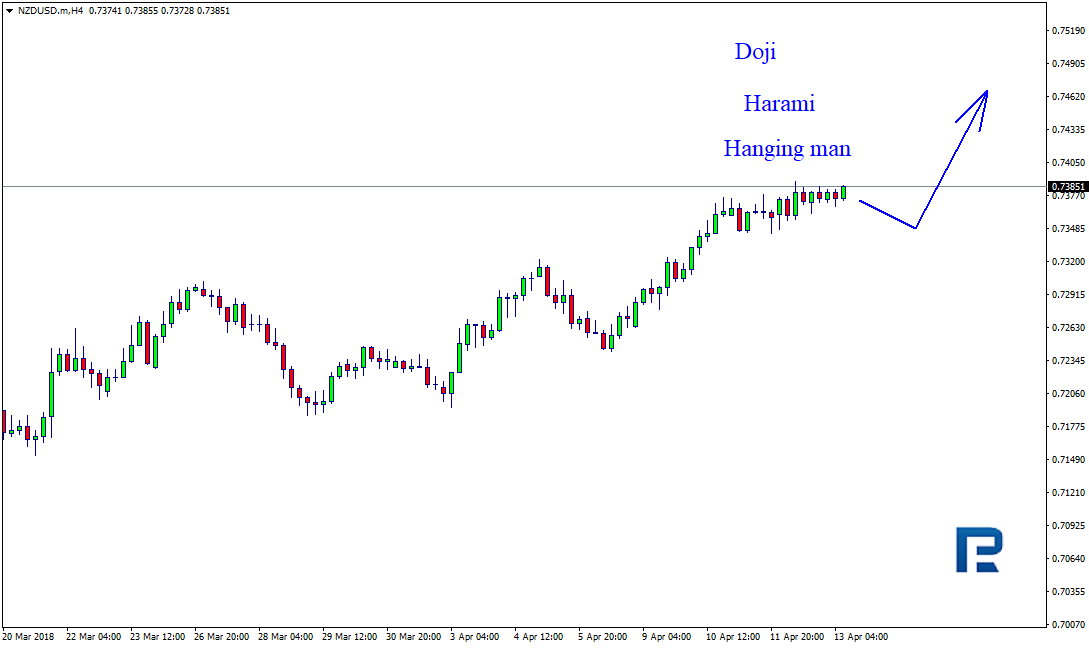
Task: Open the dropdown triangle beside NZDUSD.m,H4
Action: (9, 10)
